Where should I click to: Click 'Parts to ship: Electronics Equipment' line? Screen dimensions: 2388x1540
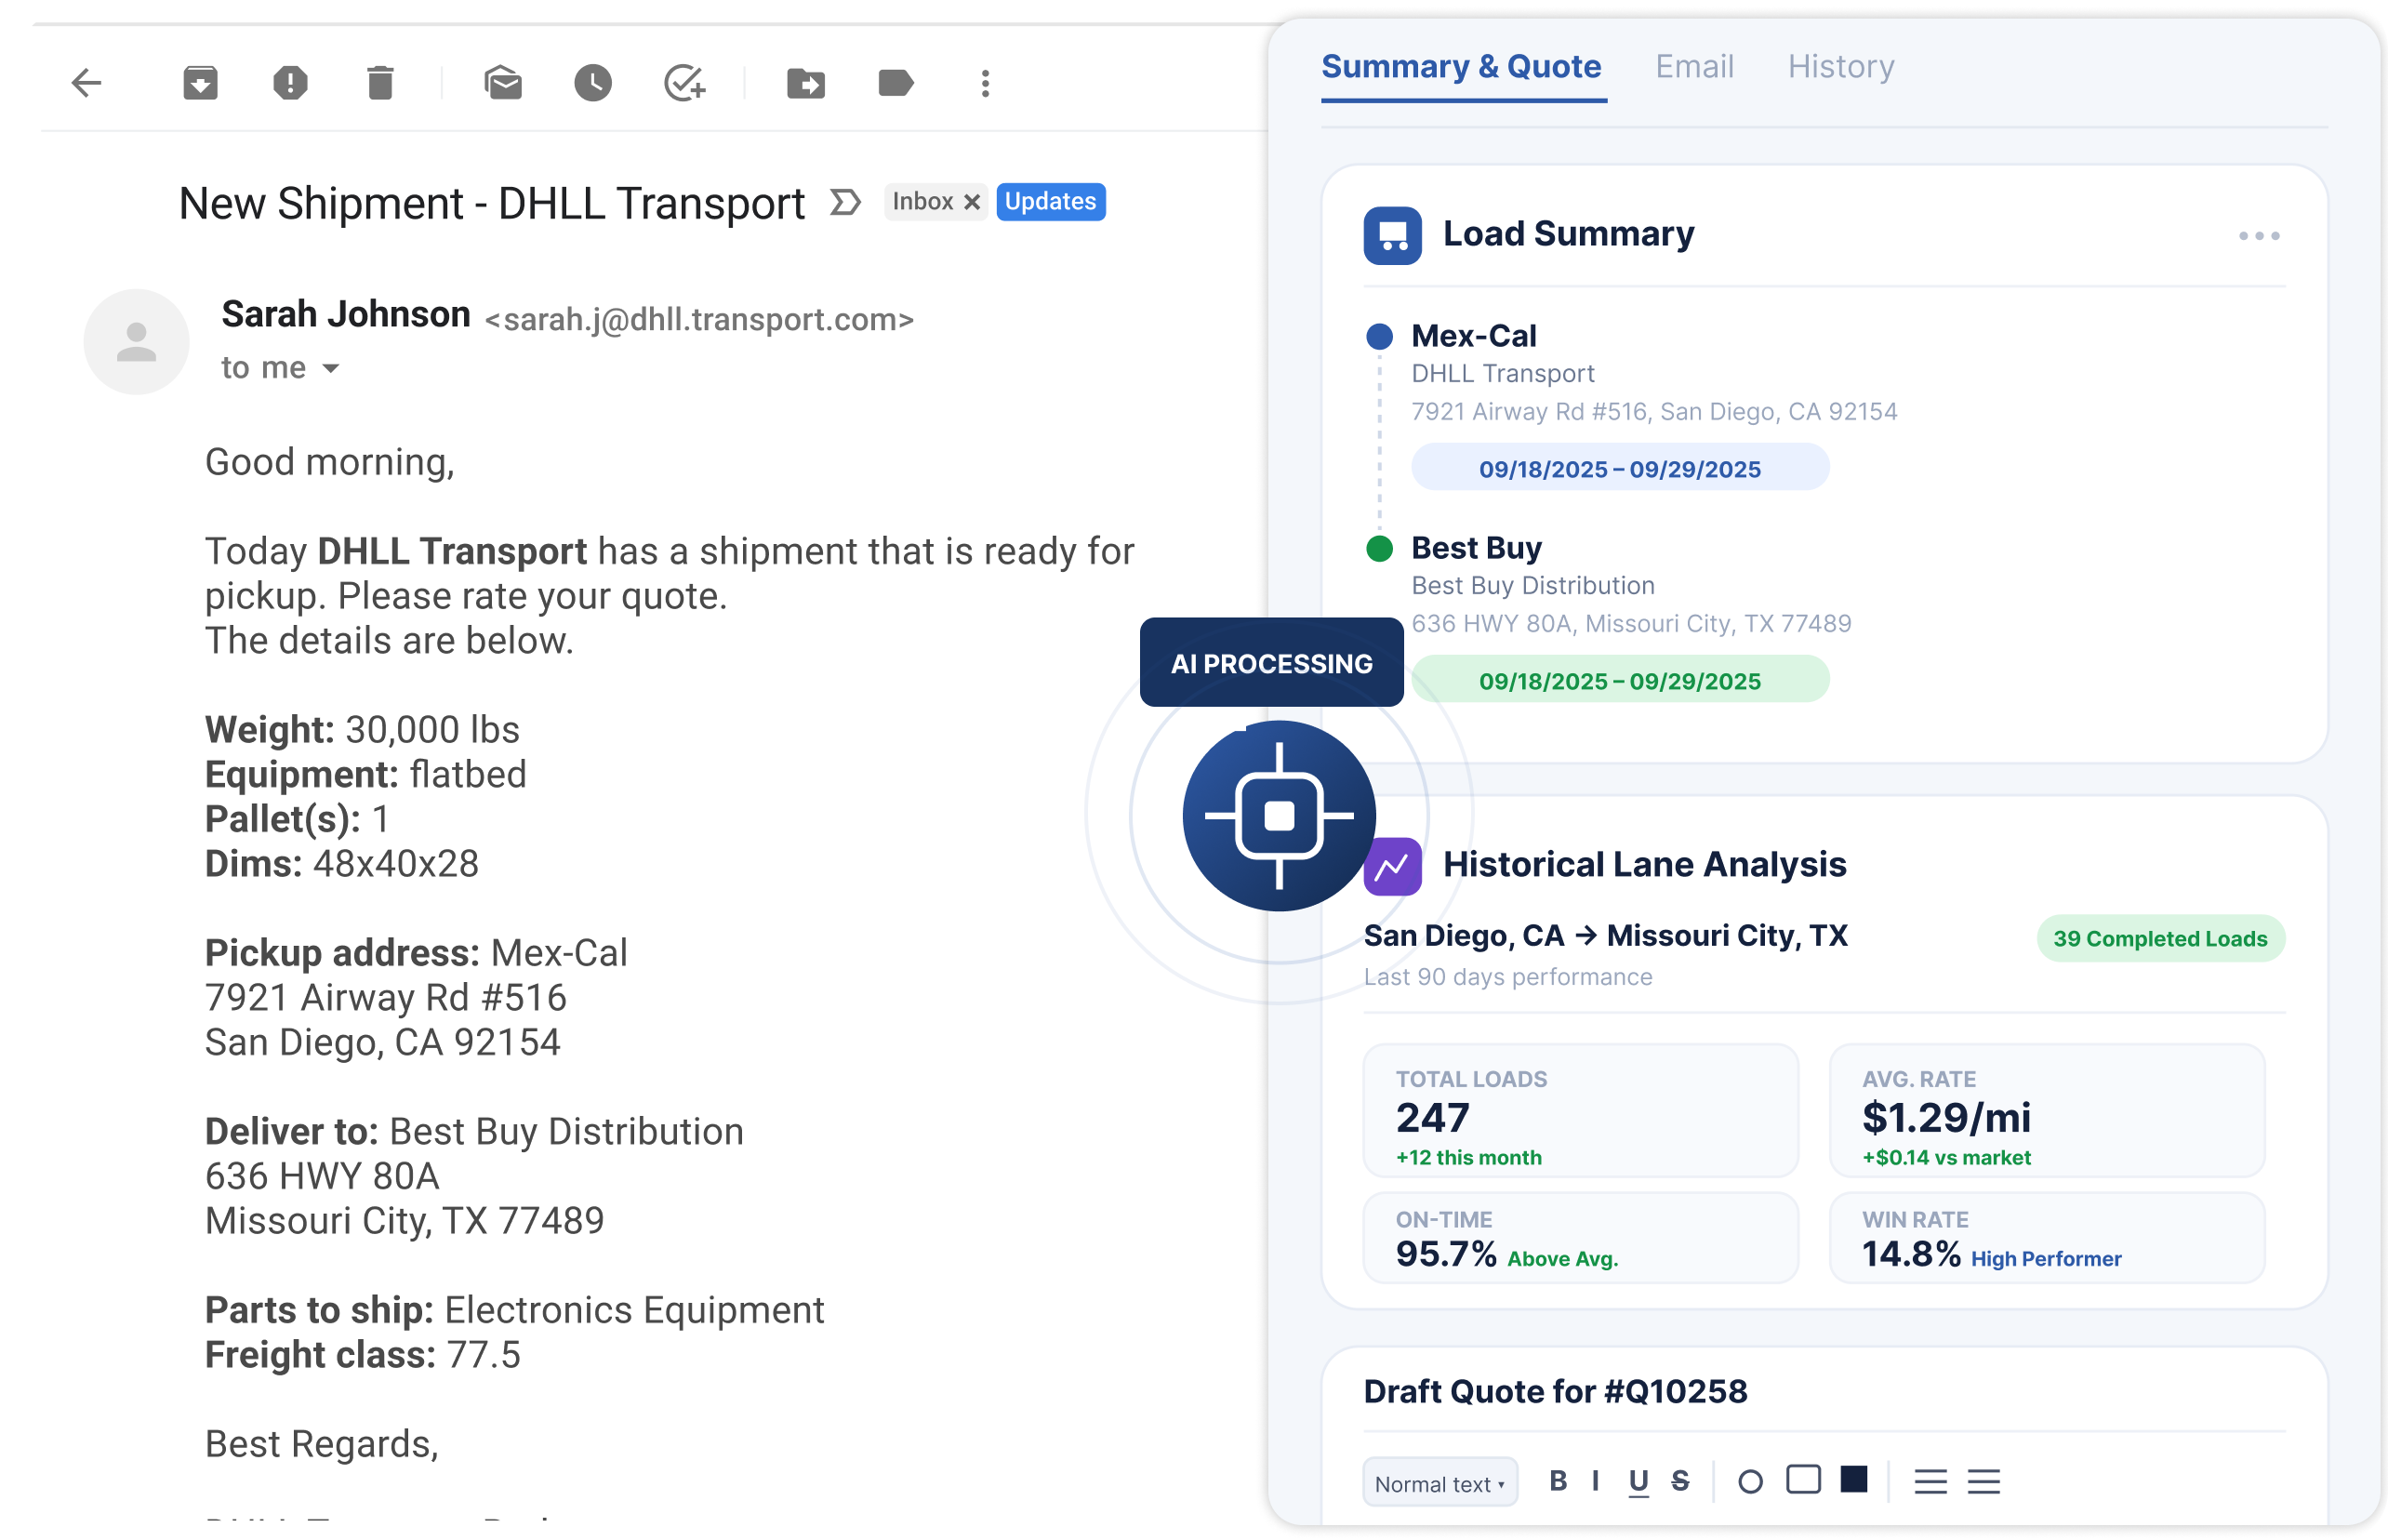click(x=514, y=1311)
